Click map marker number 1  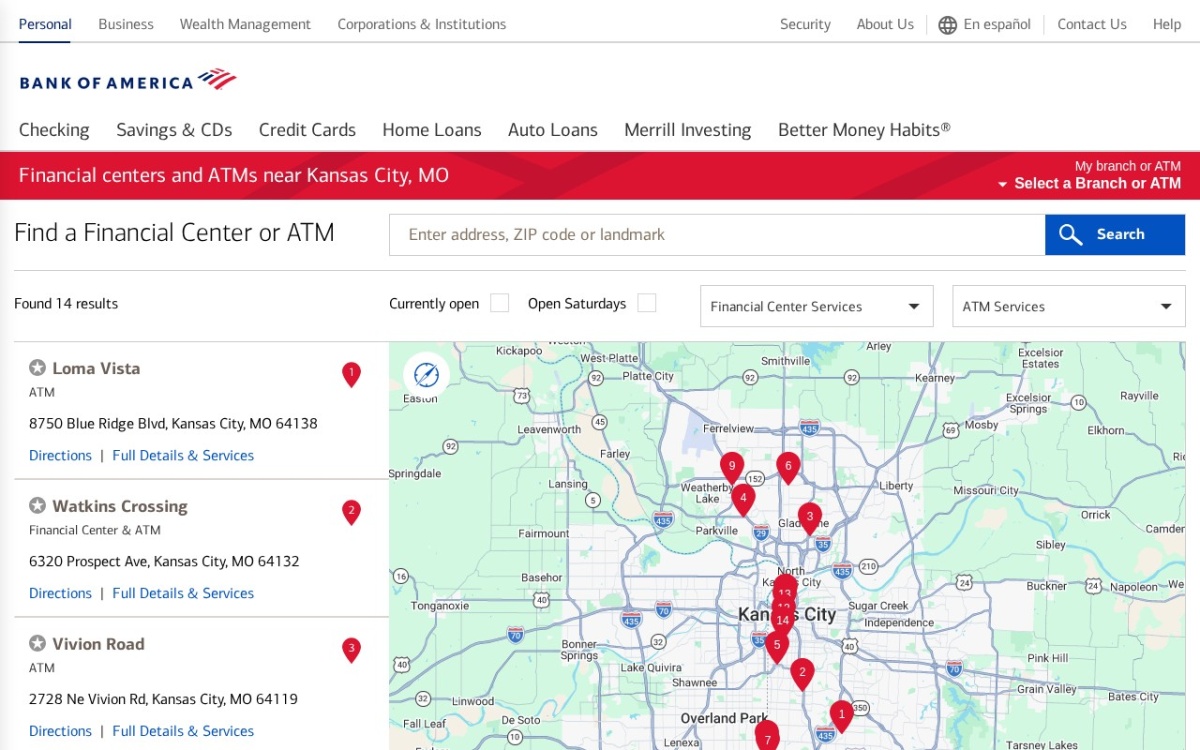click(842, 715)
